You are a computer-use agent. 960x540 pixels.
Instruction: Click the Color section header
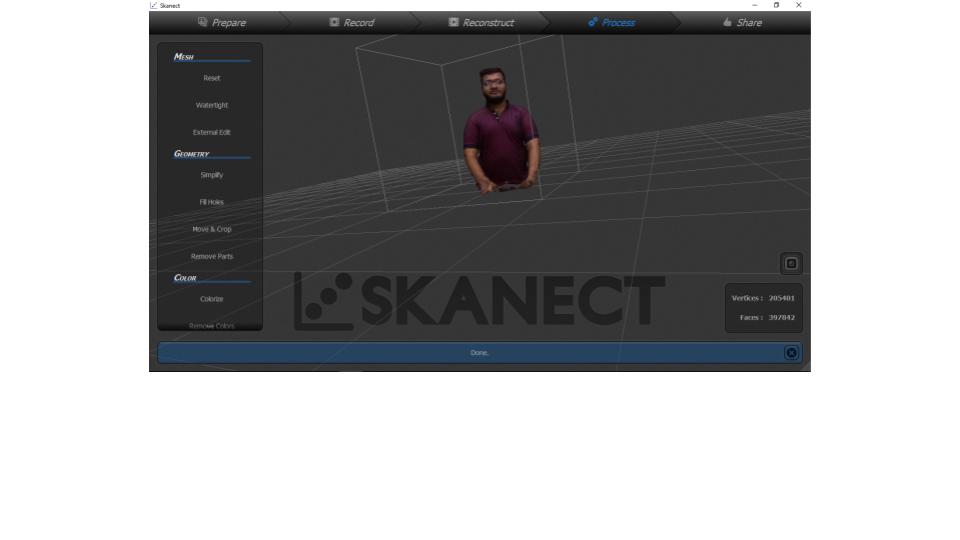(x=185, y=278)
